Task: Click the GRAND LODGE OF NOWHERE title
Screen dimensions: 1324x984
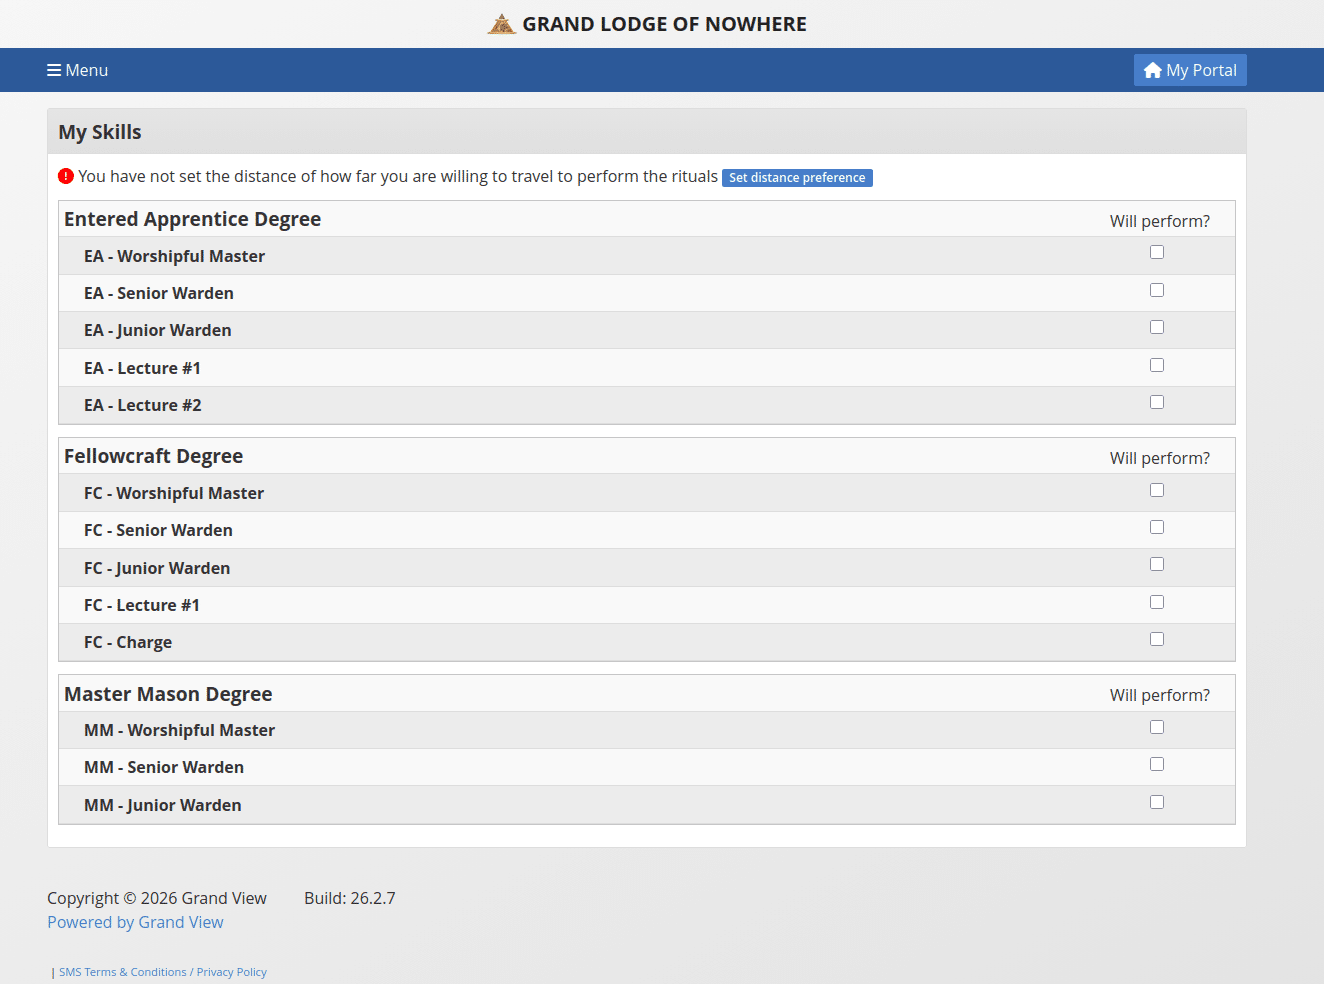Action: pyautogui.click(x=664, y=24)
